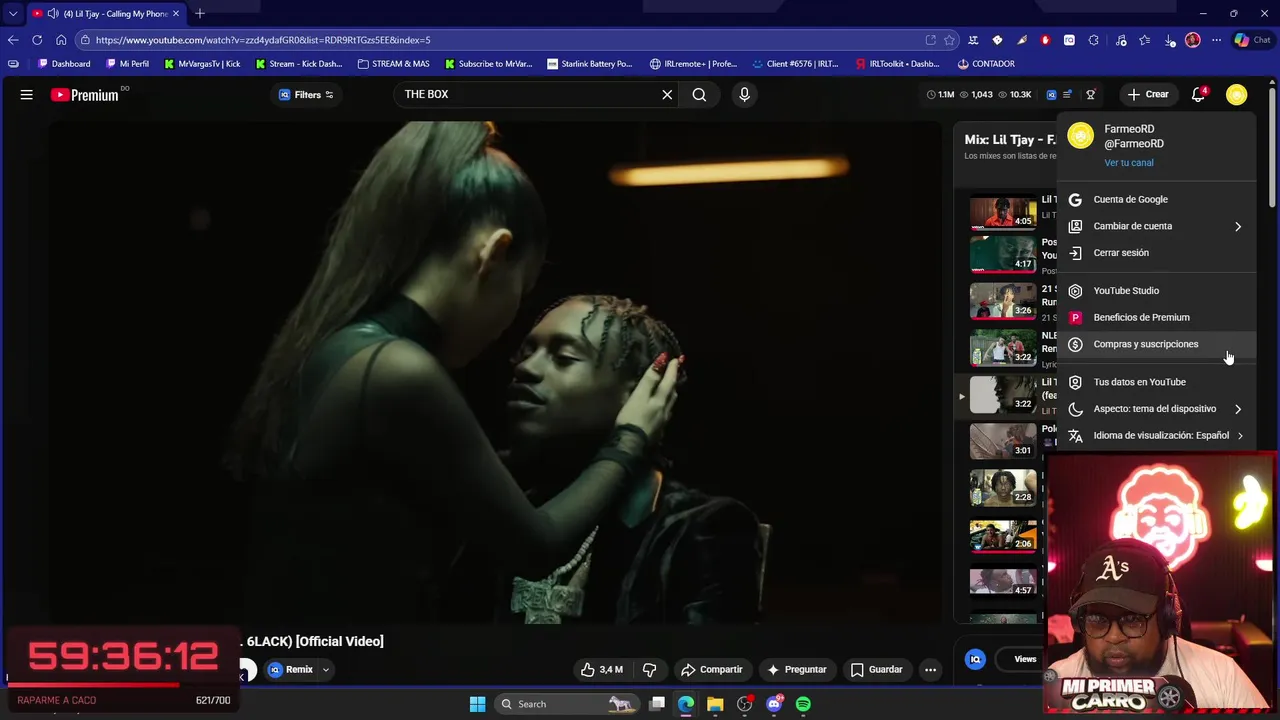Open the browser extensions puzzle icon
The image size is (1280, 720).
1093,40
